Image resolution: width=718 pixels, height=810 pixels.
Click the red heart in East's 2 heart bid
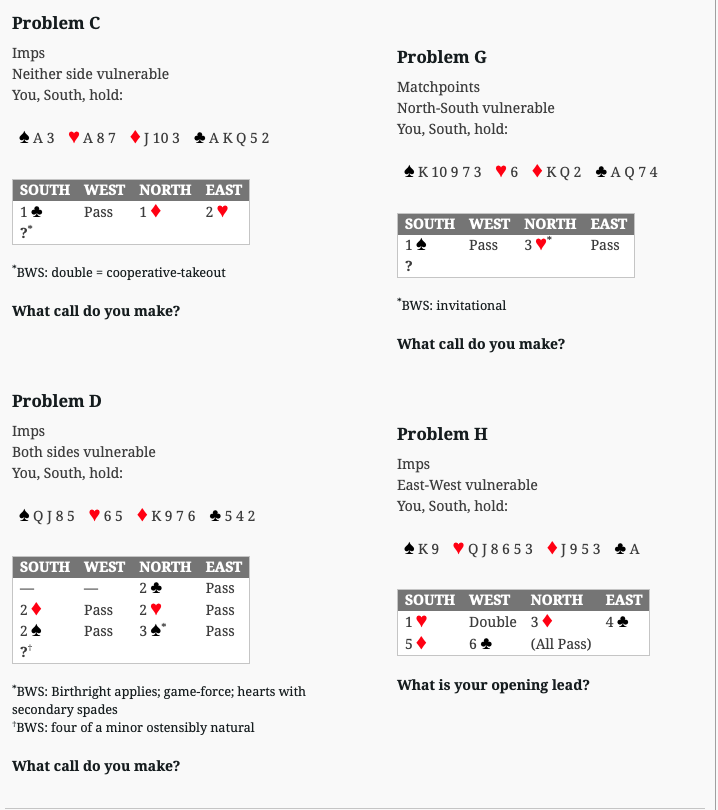(223, 211)
